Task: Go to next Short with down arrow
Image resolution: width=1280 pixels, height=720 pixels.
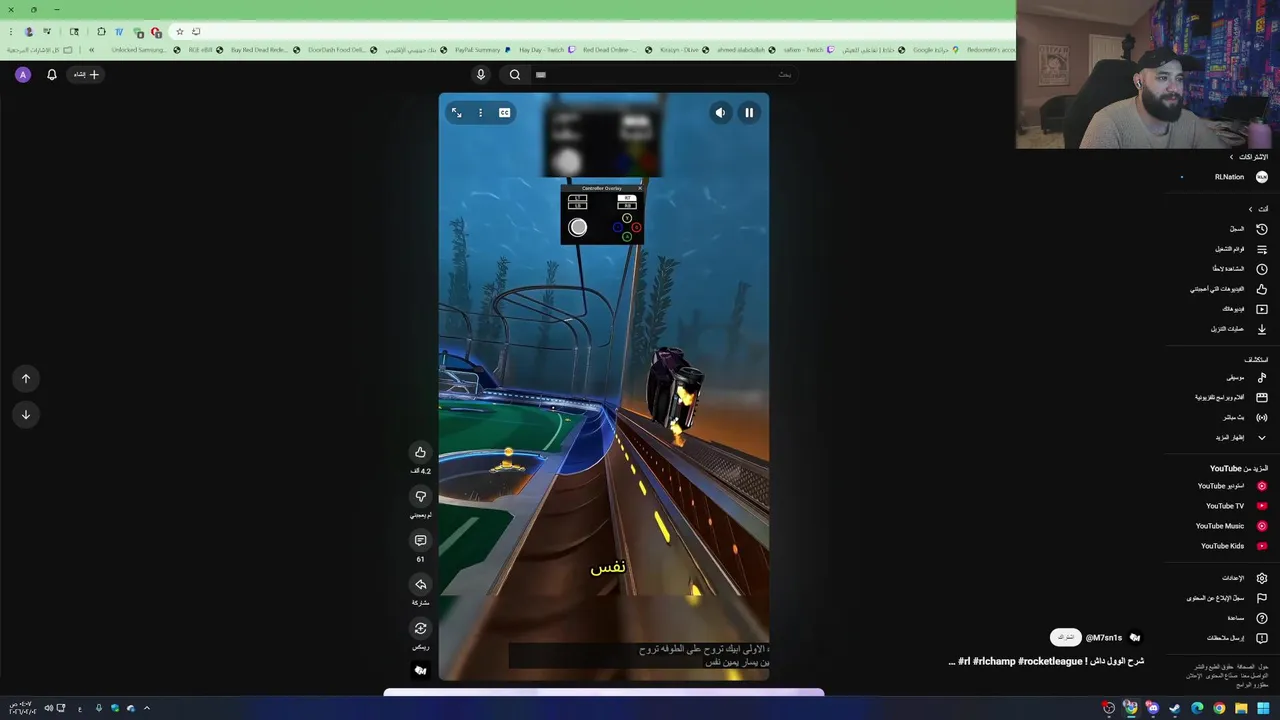Action: [x=26, y=414]
